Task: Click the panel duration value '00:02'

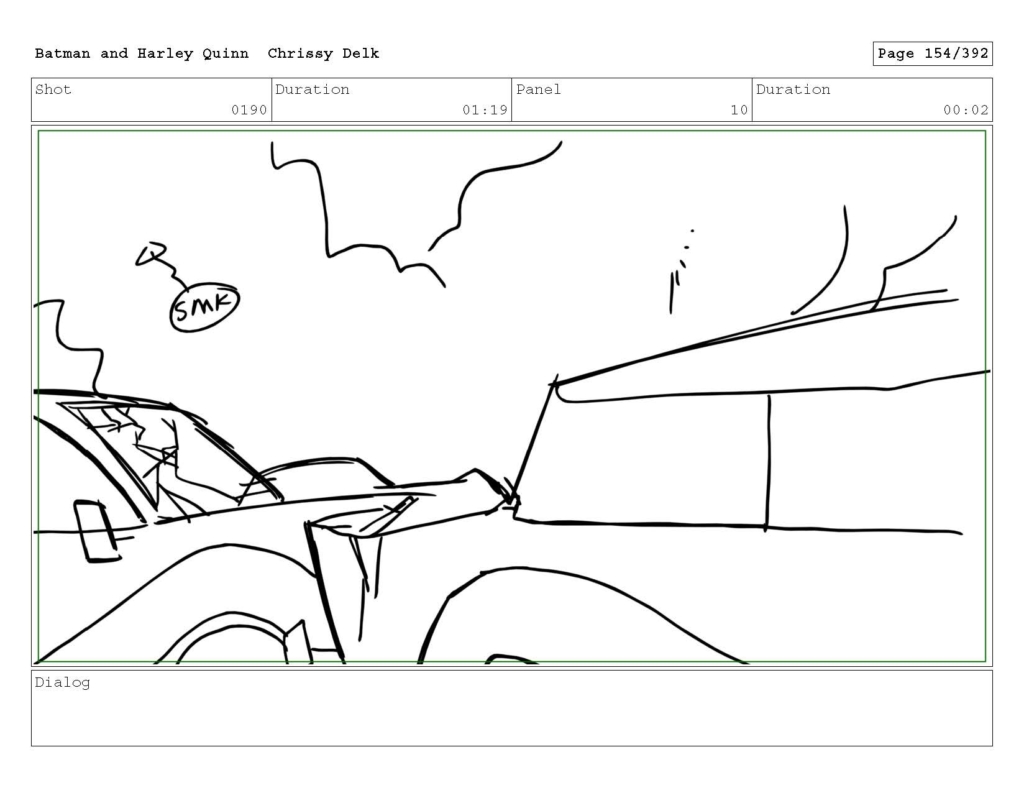Action: pos(965,110)
